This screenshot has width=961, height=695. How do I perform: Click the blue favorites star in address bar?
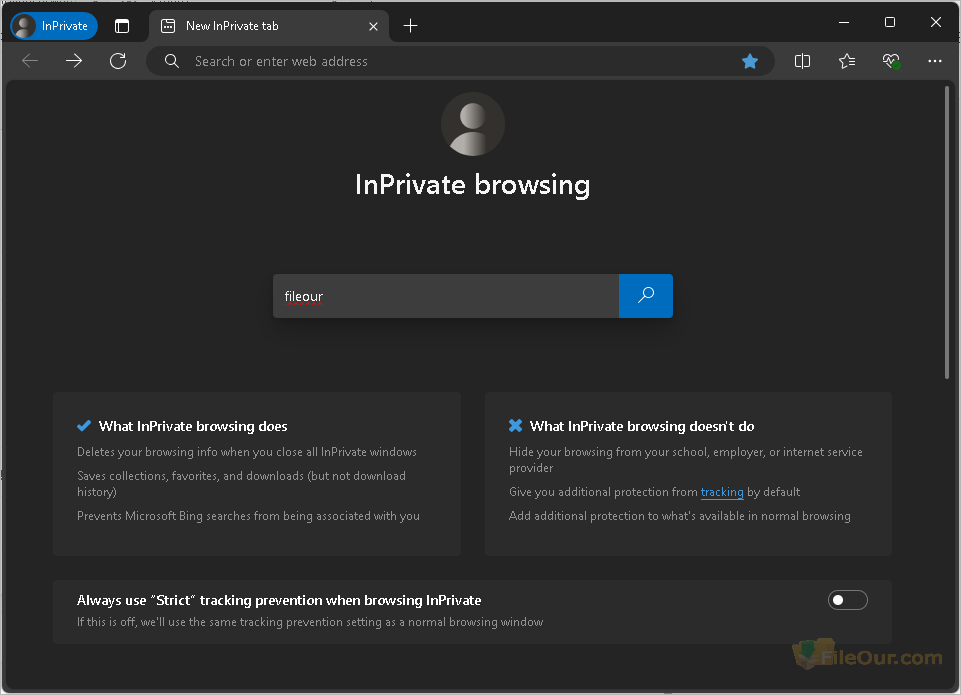coord(750,61)
